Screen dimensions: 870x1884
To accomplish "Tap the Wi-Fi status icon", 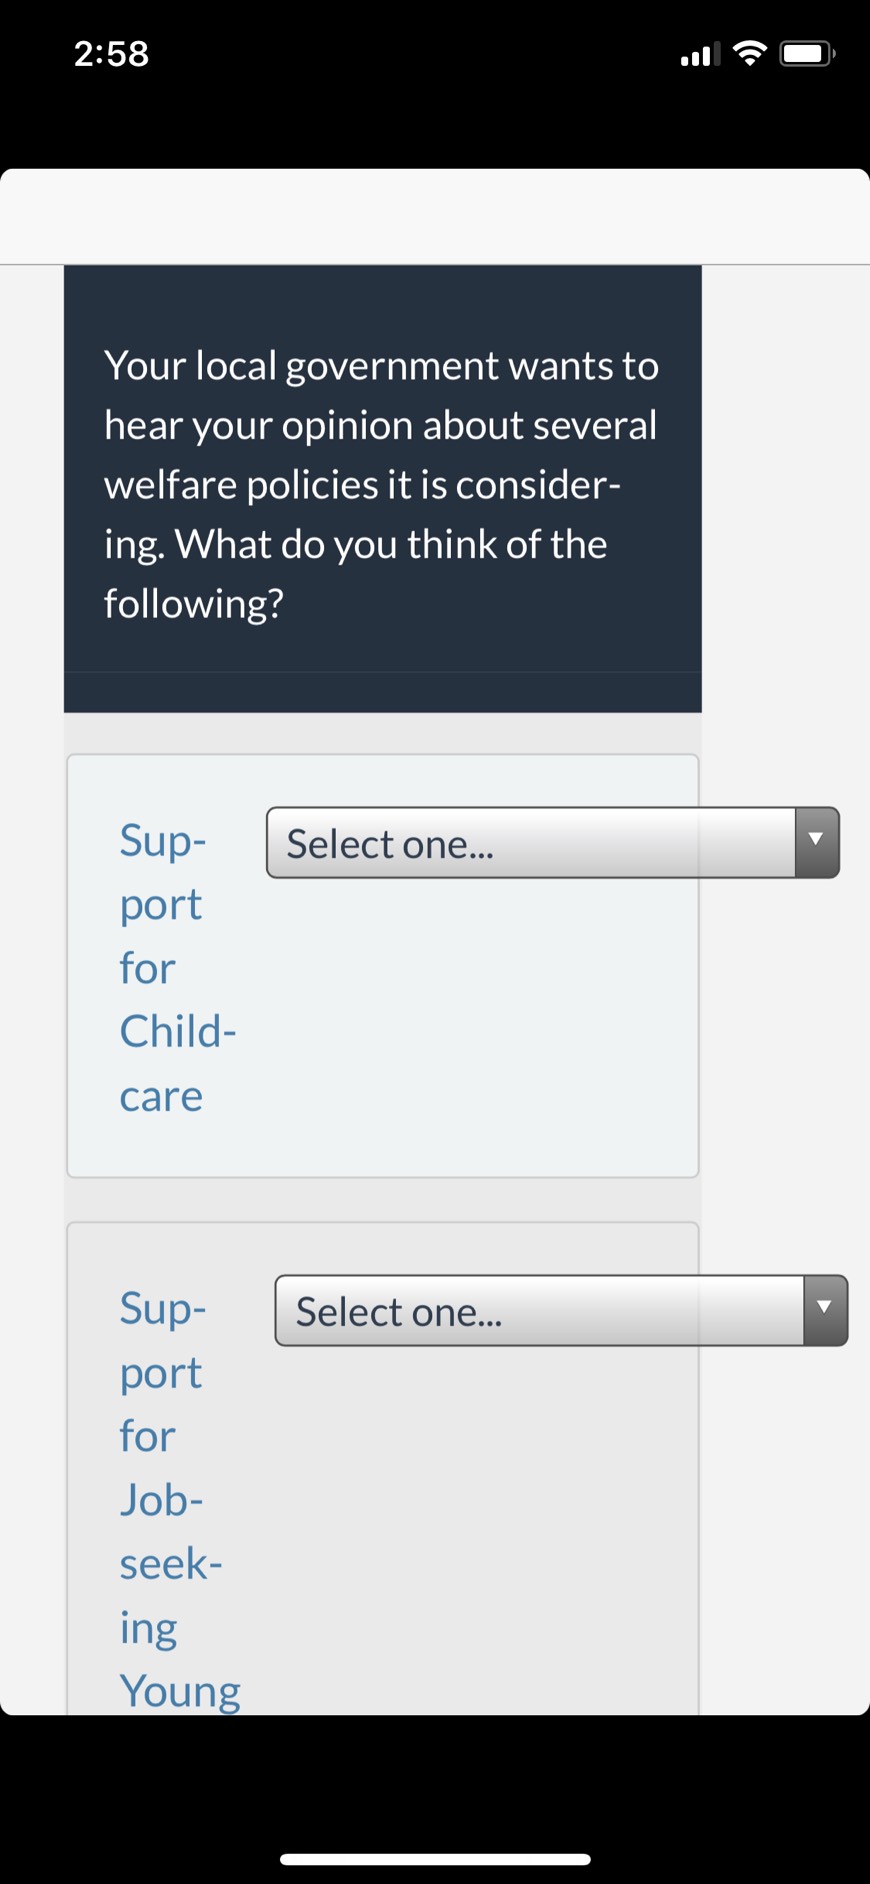I will pos(750,53).
